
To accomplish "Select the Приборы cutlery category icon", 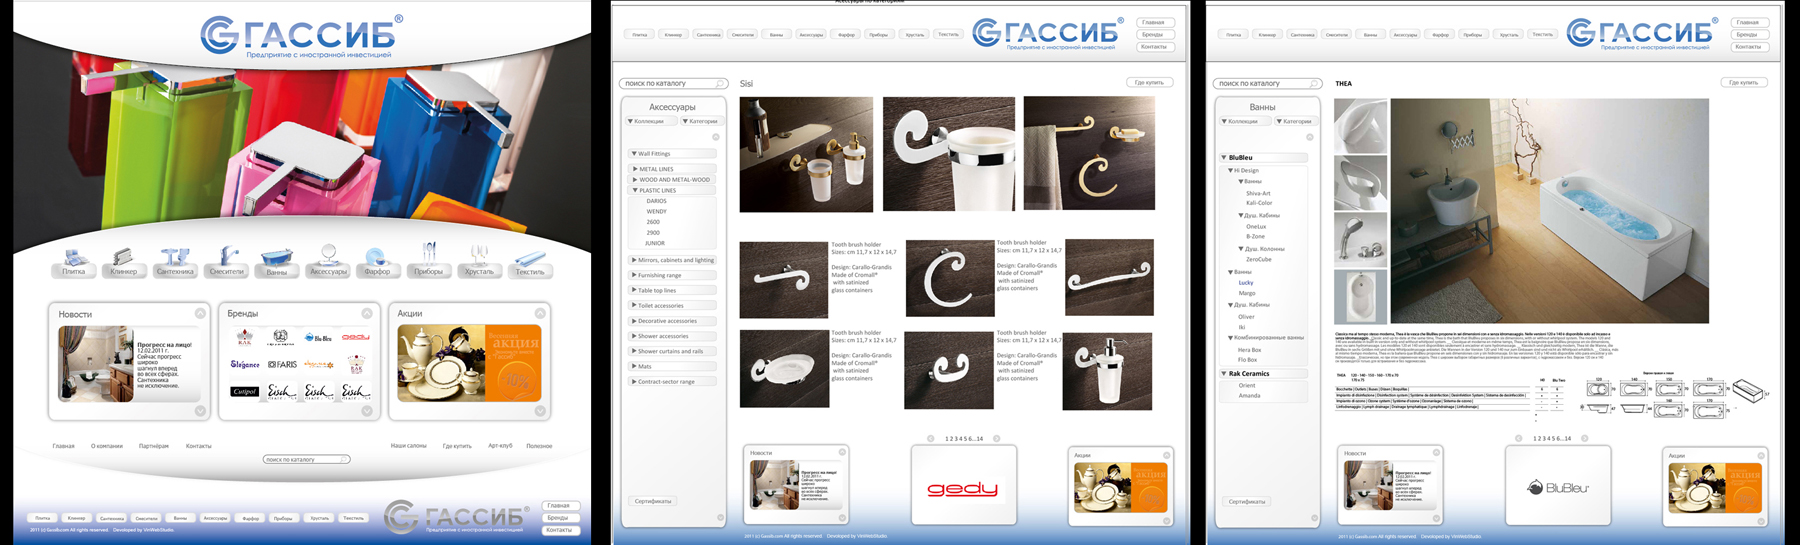I will (x=428, y=257).
